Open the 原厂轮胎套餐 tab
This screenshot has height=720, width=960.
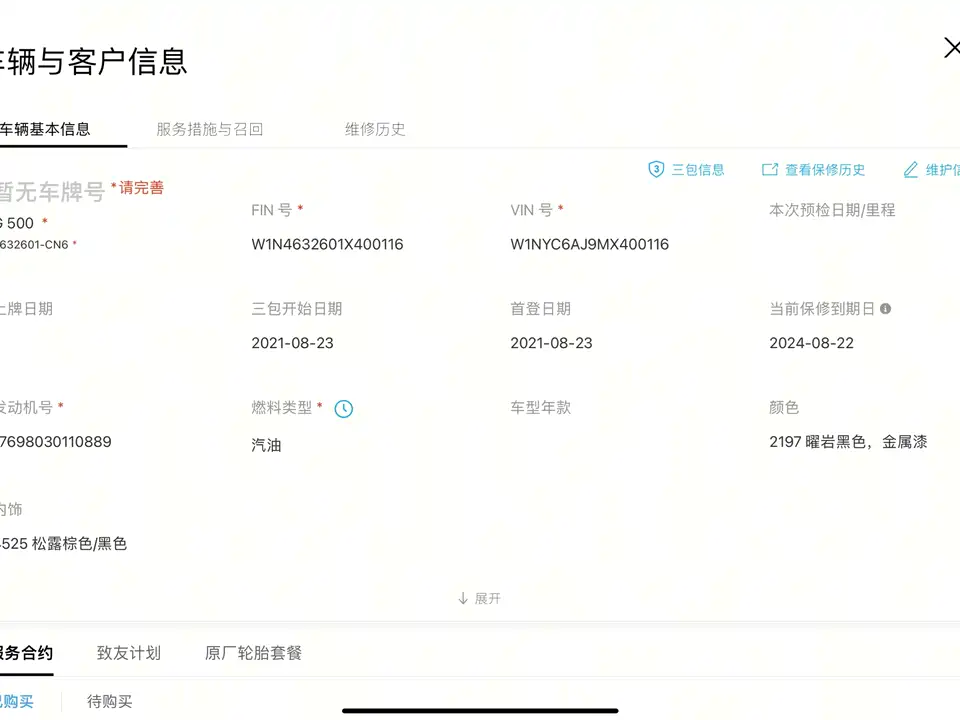pos(253,653)
